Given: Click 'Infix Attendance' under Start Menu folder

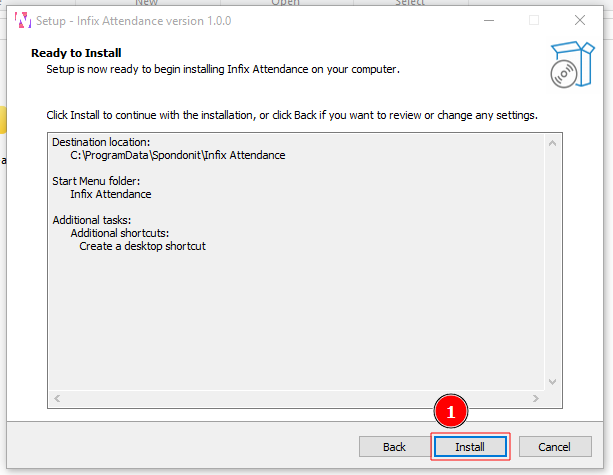Looking at the screenshot, I should click(x=111, y=194).
